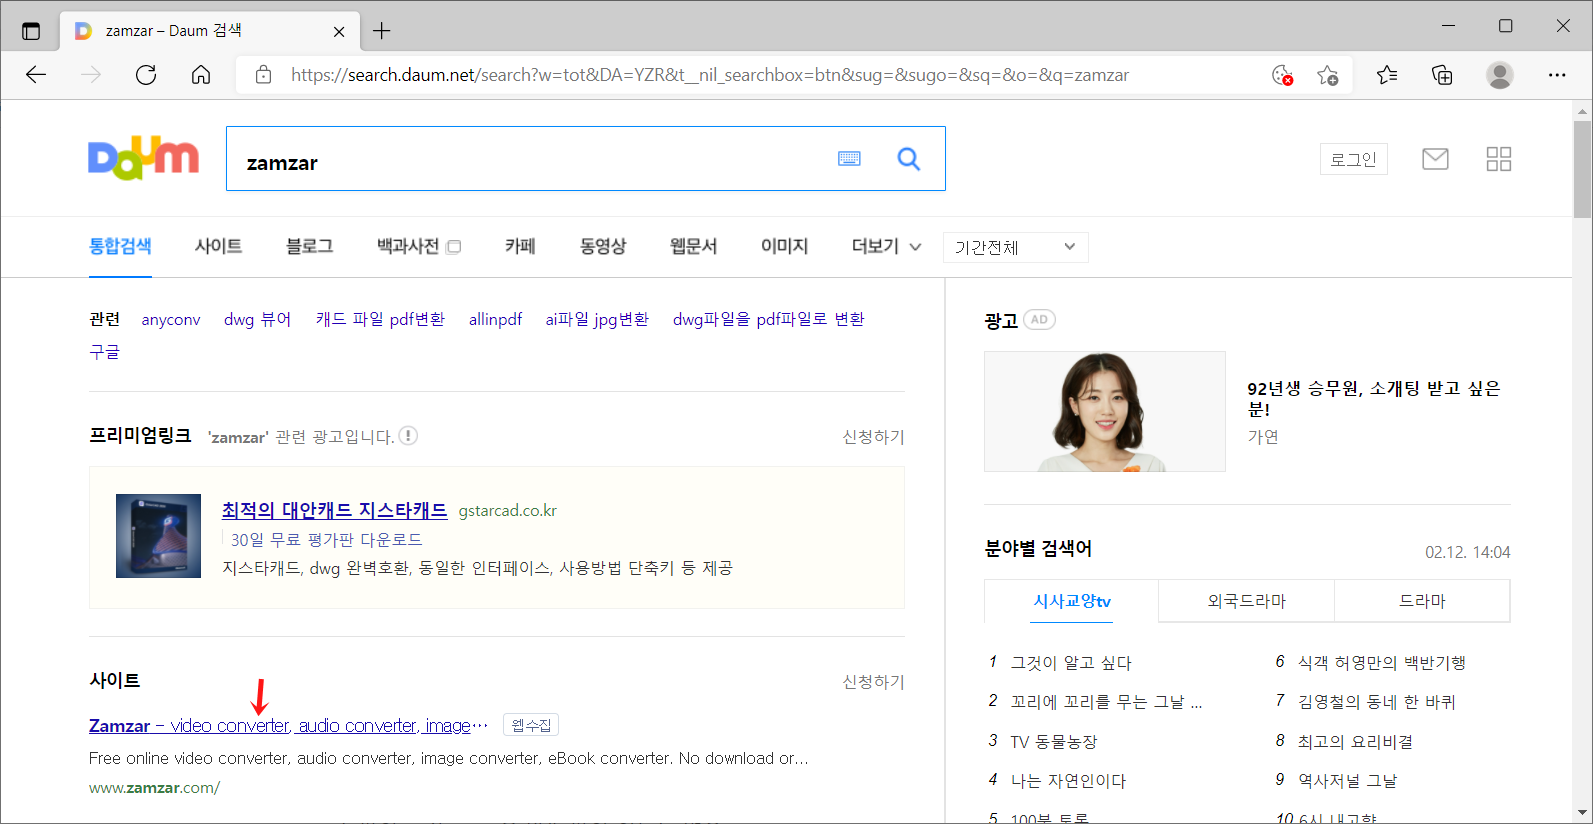Click 신청하기 next to 프리미엄링크

click(x=873, y=437)
